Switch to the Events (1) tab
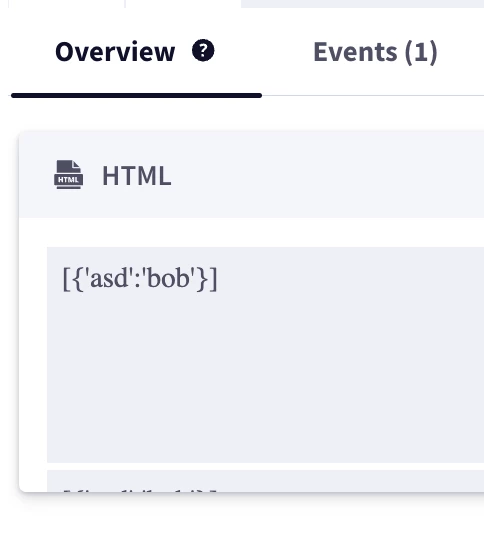The width and height of the screenshot is (484, 536). pyautogui.click(x=375, y=52)
